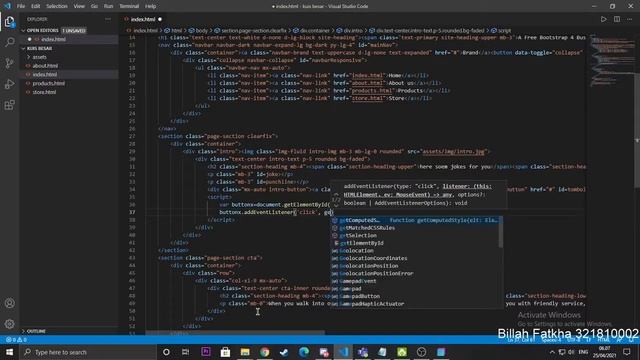Open the Explorer view in the activity bar
640x360 pixels.
(9, 21)
